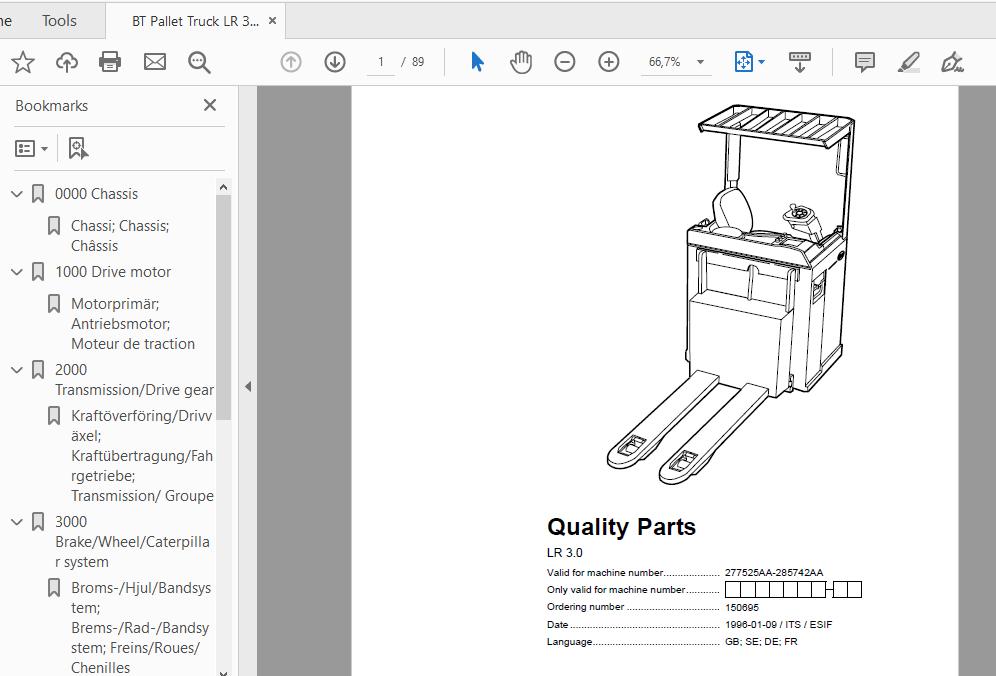Switch to the Tools tab
The image size is (996, 676).
pyautogui.click(x=59, y=20)
